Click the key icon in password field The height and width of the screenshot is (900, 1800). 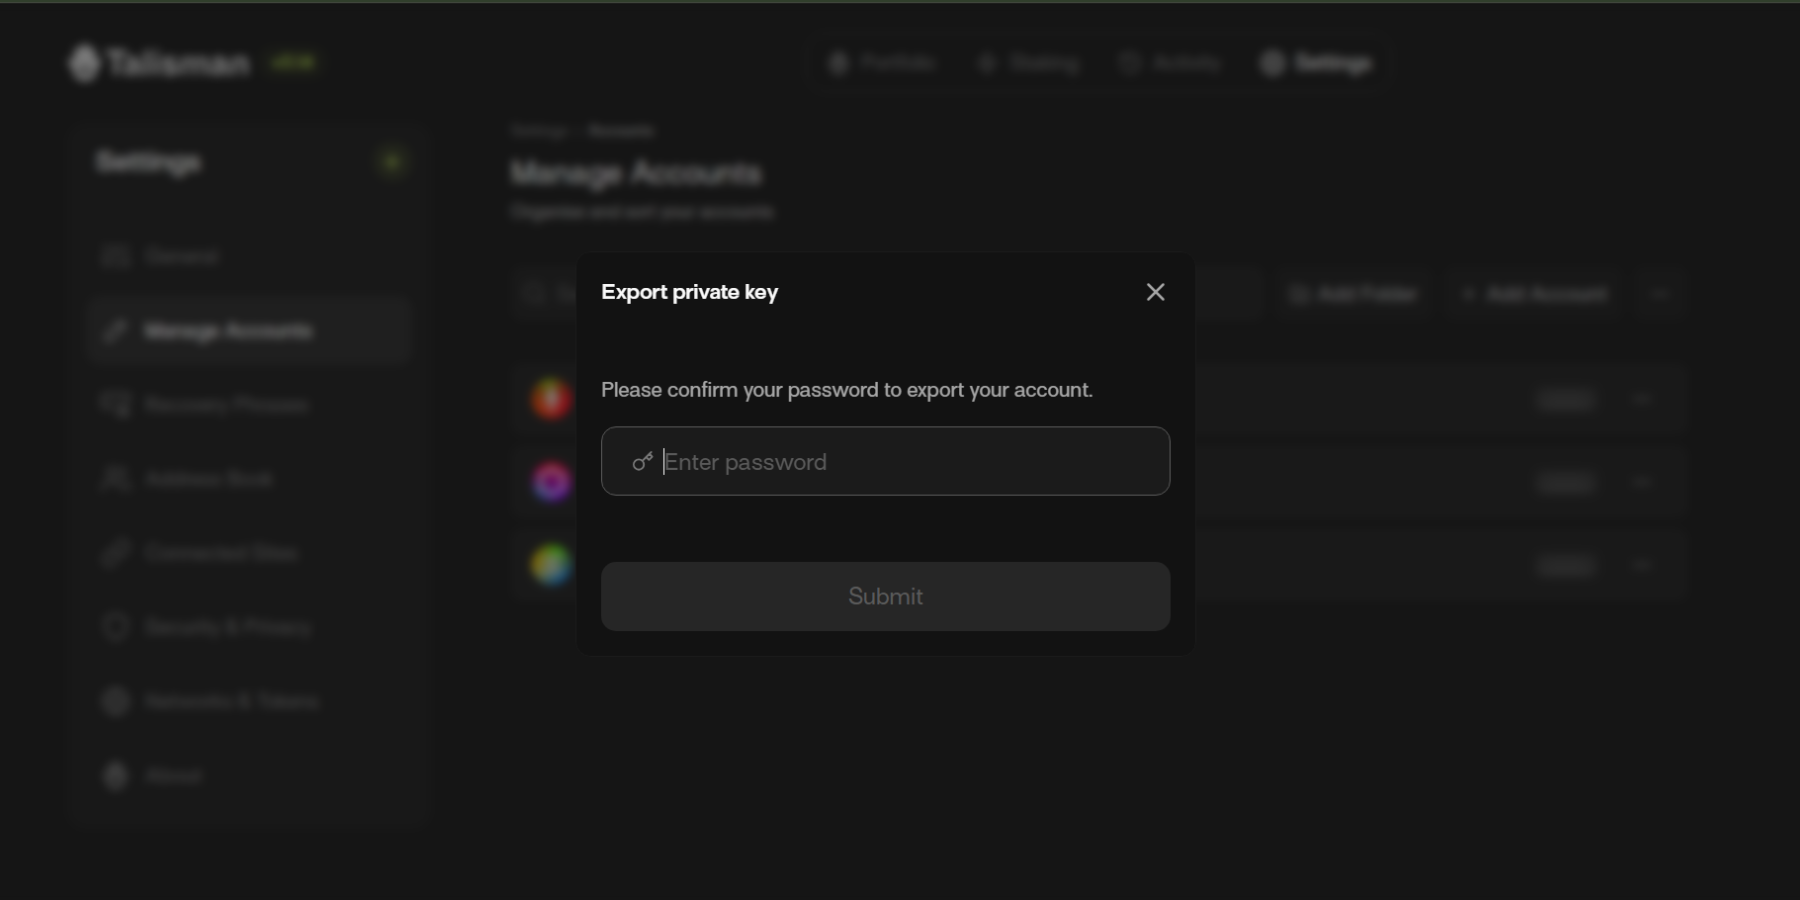[x=642, y=462]
